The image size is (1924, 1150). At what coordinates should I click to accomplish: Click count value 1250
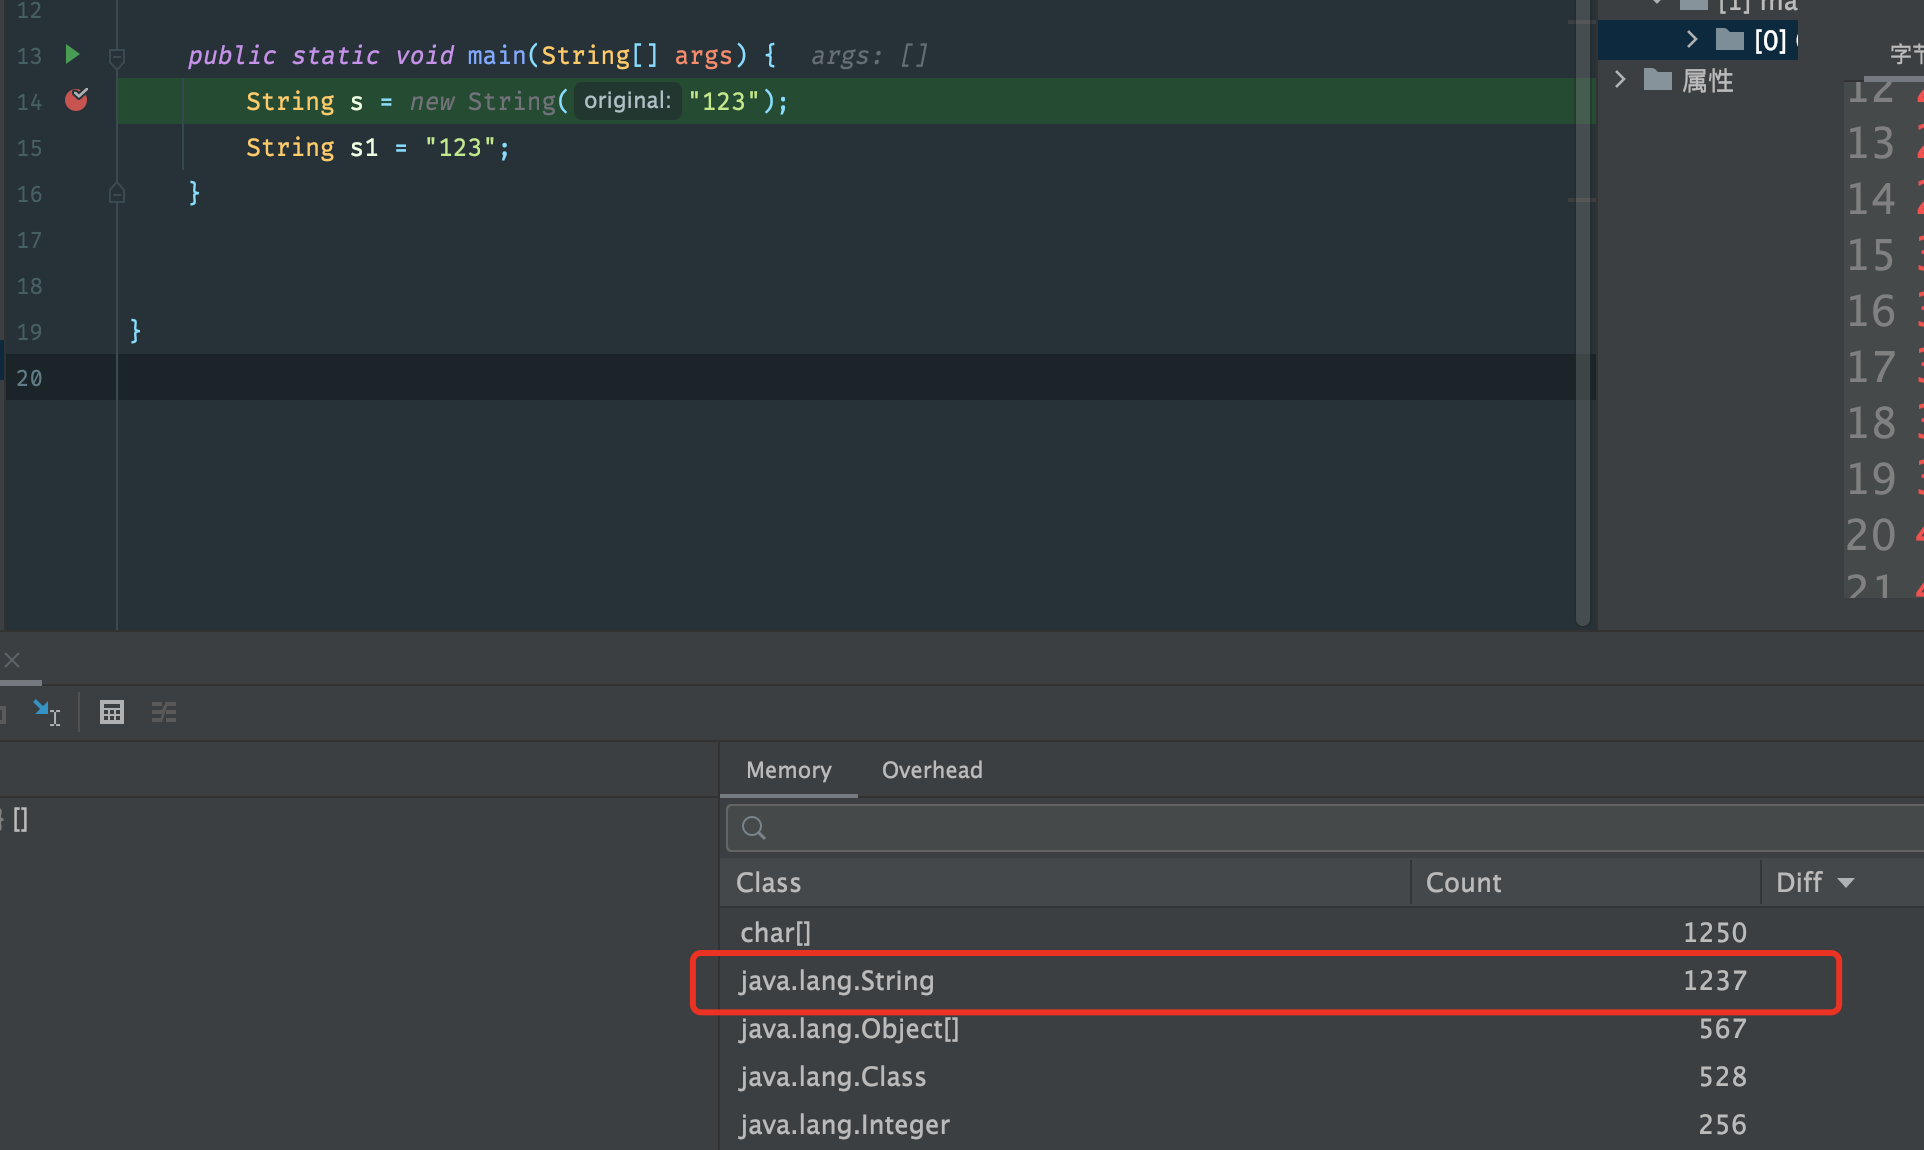click(1714, 932)
